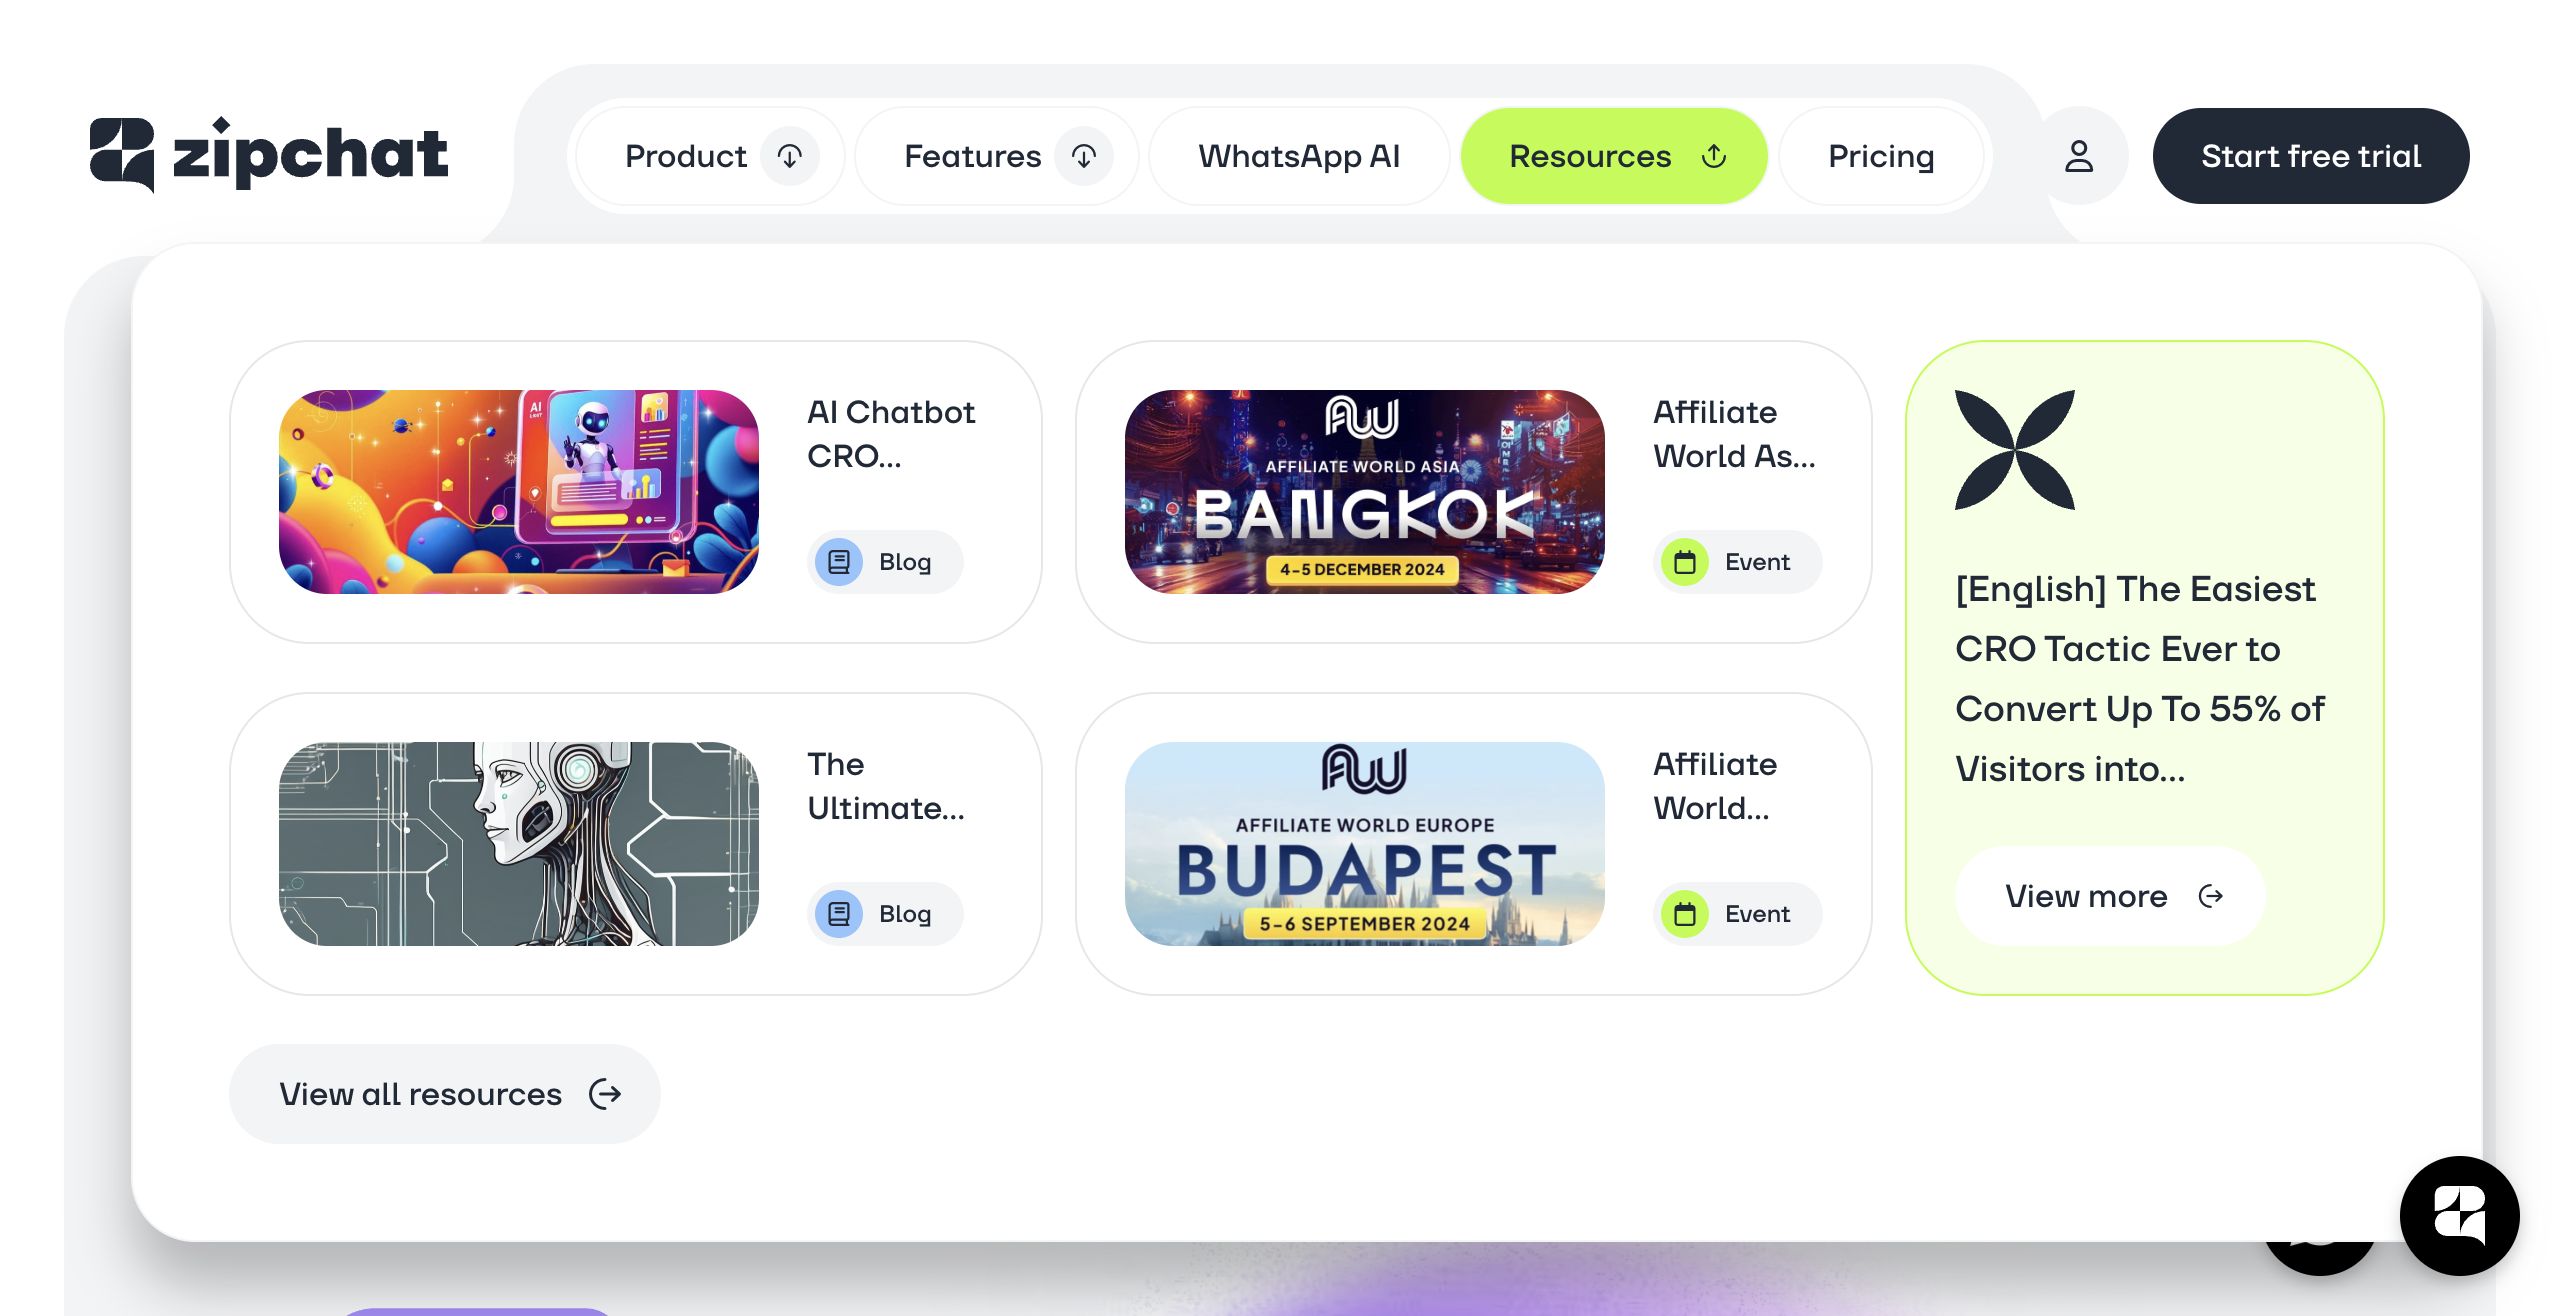Screen dimensions: 2560x1316
Task: Open the Budapest Affiliate World Europe banner
Action: pos(1365,844)
